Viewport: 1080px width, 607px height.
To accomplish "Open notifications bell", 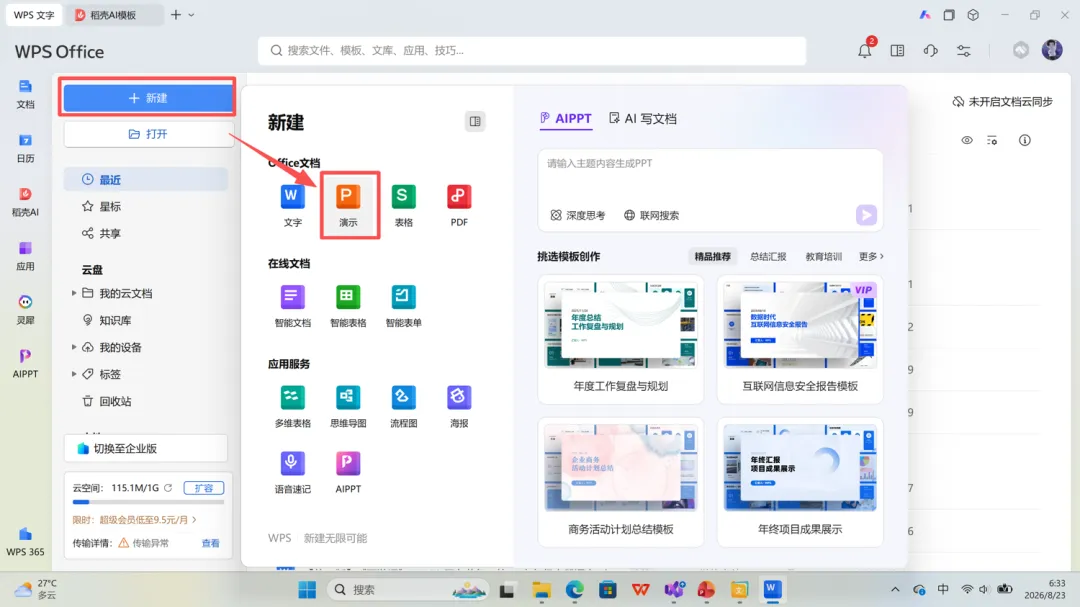I will 864,50.
